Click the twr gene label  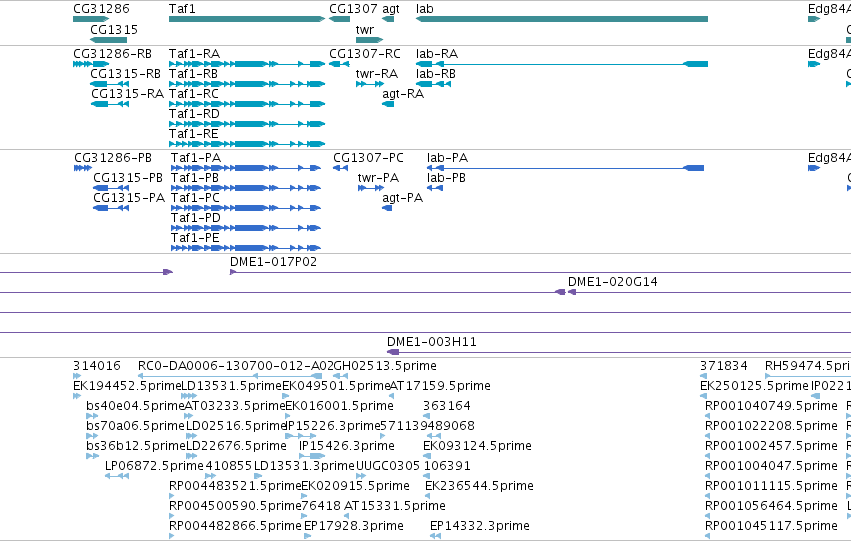click(x=365, y=29)
